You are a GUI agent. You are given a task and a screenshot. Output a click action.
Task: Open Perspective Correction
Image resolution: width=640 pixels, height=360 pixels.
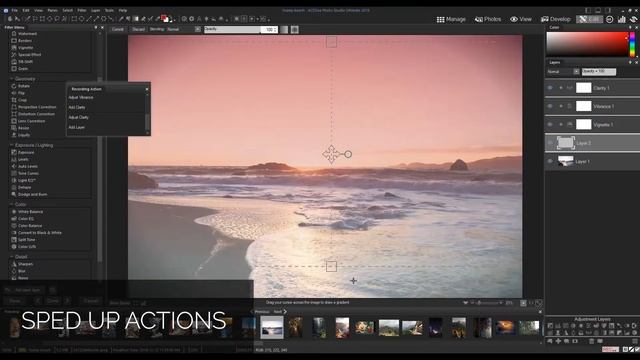point(34,107)
